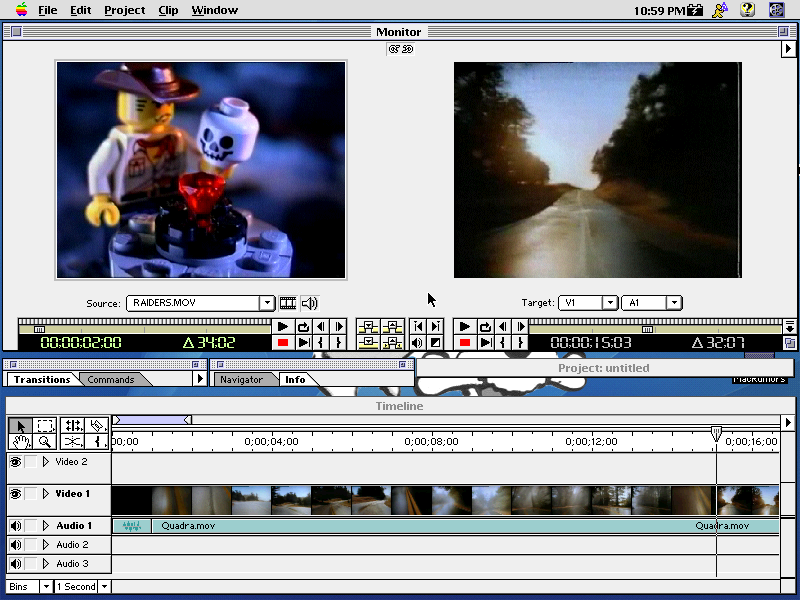Open the Apple menu
The width and height of the screenshot is (800, 600).
pos(21,10)
